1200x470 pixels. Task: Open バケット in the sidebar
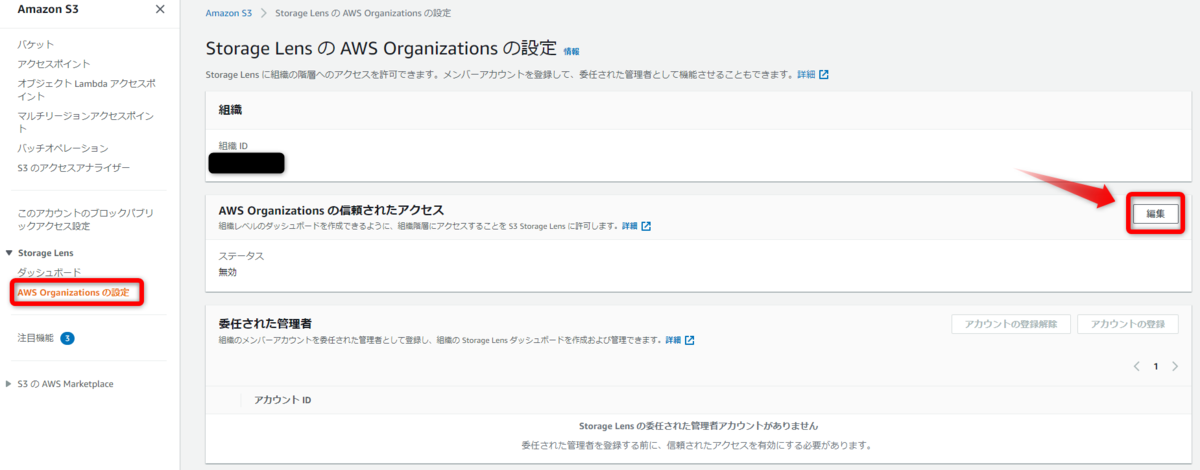[x=36, y=44]
